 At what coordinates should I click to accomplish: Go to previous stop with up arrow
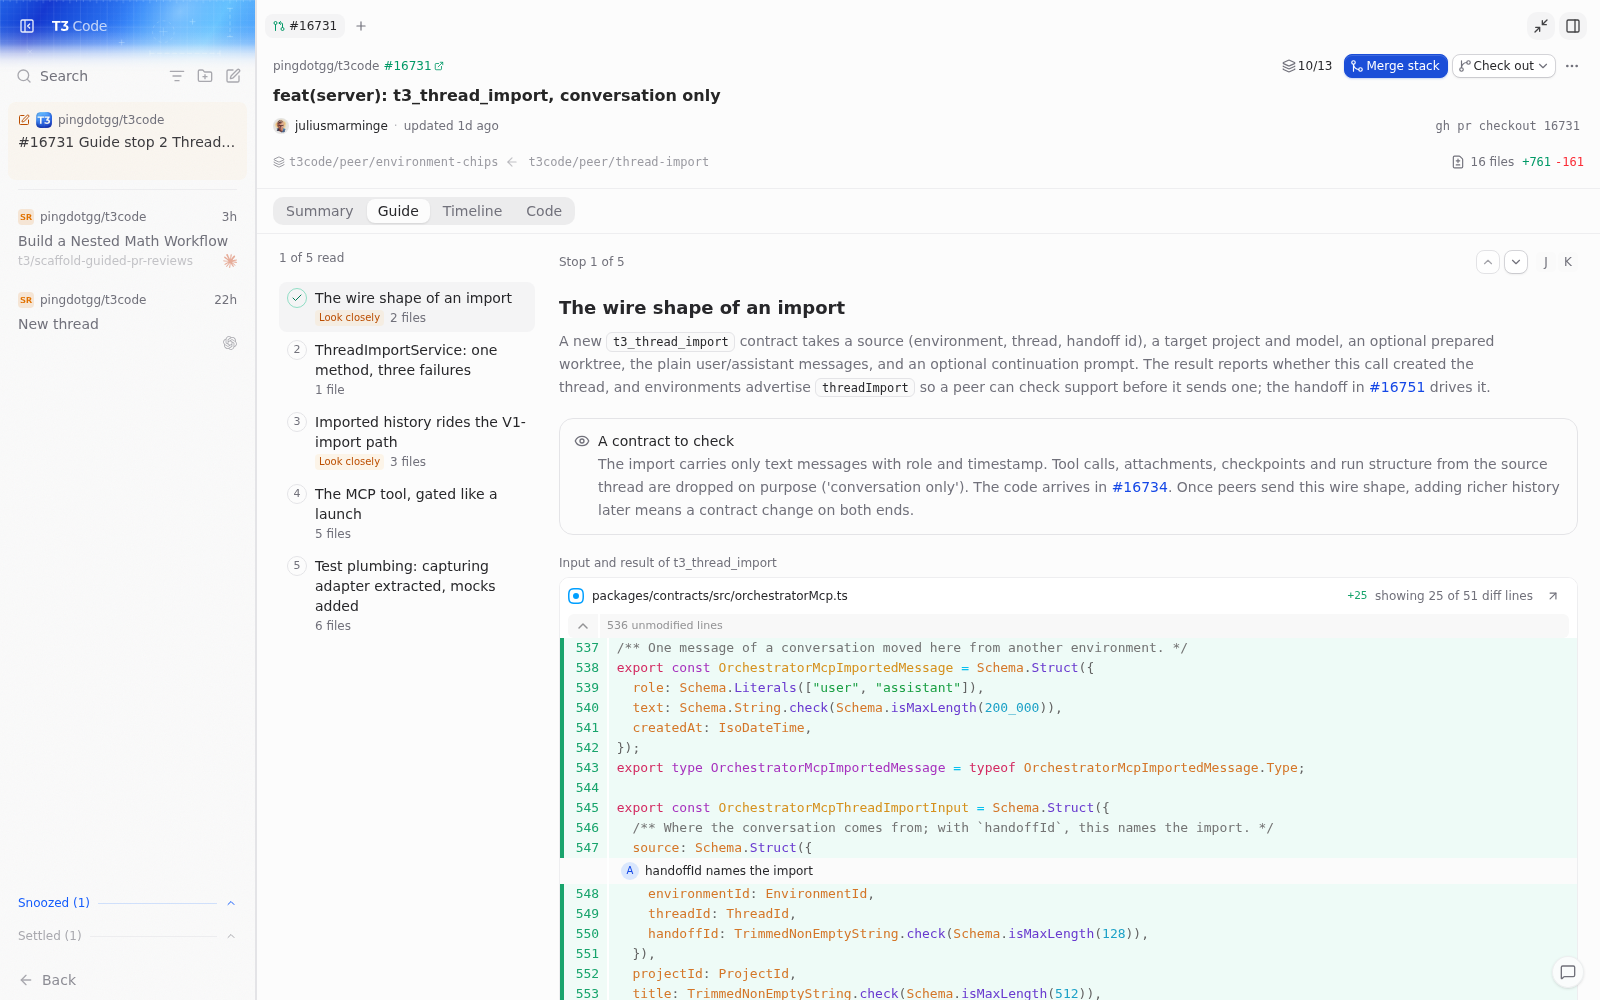coord(1488,262)
